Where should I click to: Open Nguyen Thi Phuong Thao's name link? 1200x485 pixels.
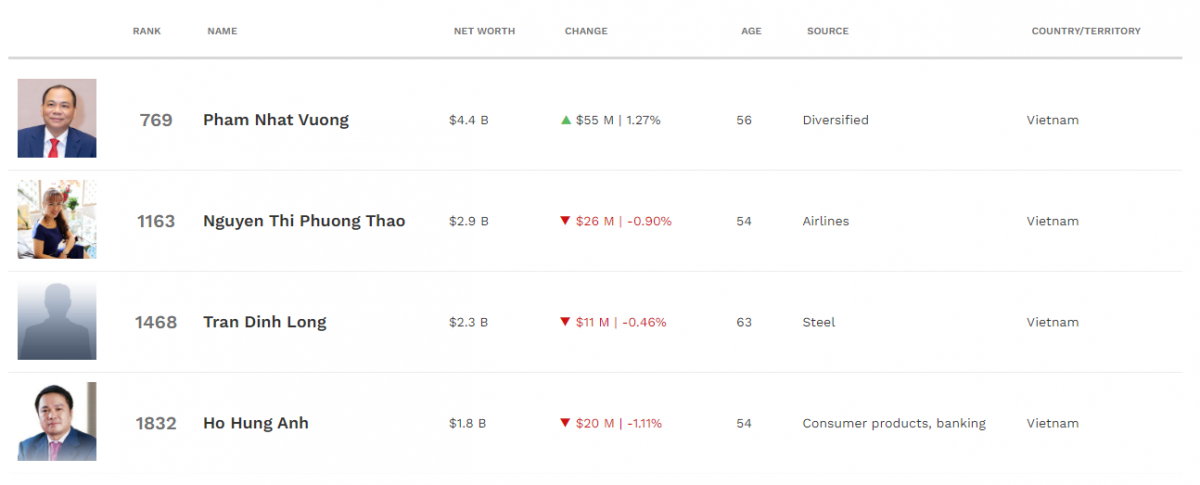pos(304,221)
